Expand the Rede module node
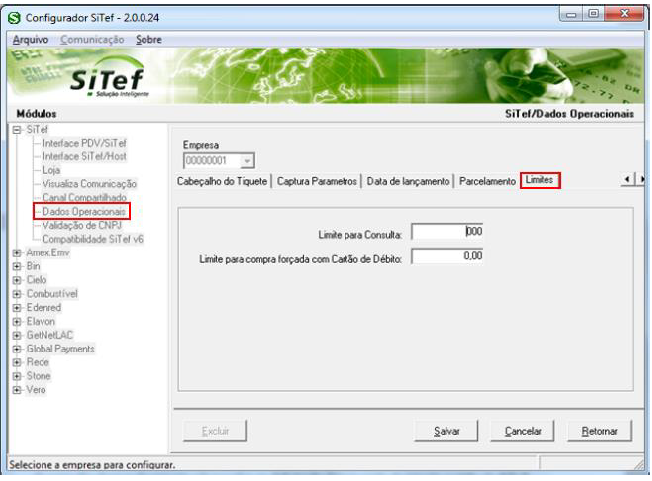Image resolution: width=652 pixels, height=481 pixels. pyautogui.click(x=17, y=363)
